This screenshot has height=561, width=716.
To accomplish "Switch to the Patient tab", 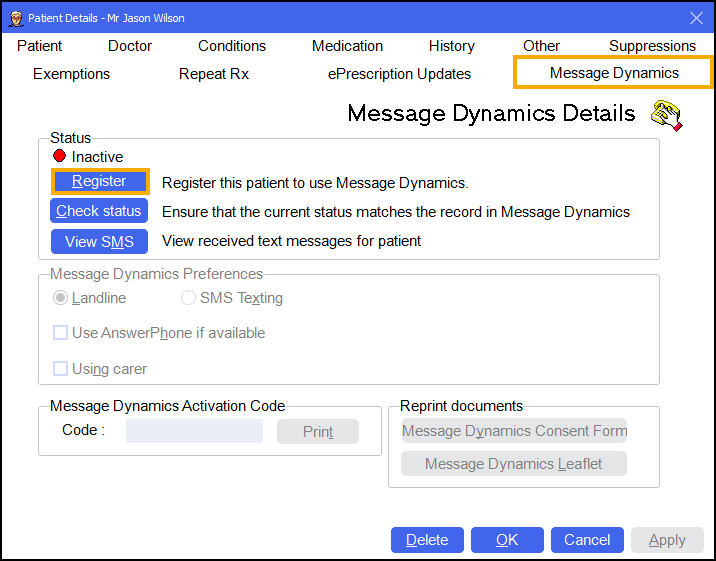I will (39, 46).
